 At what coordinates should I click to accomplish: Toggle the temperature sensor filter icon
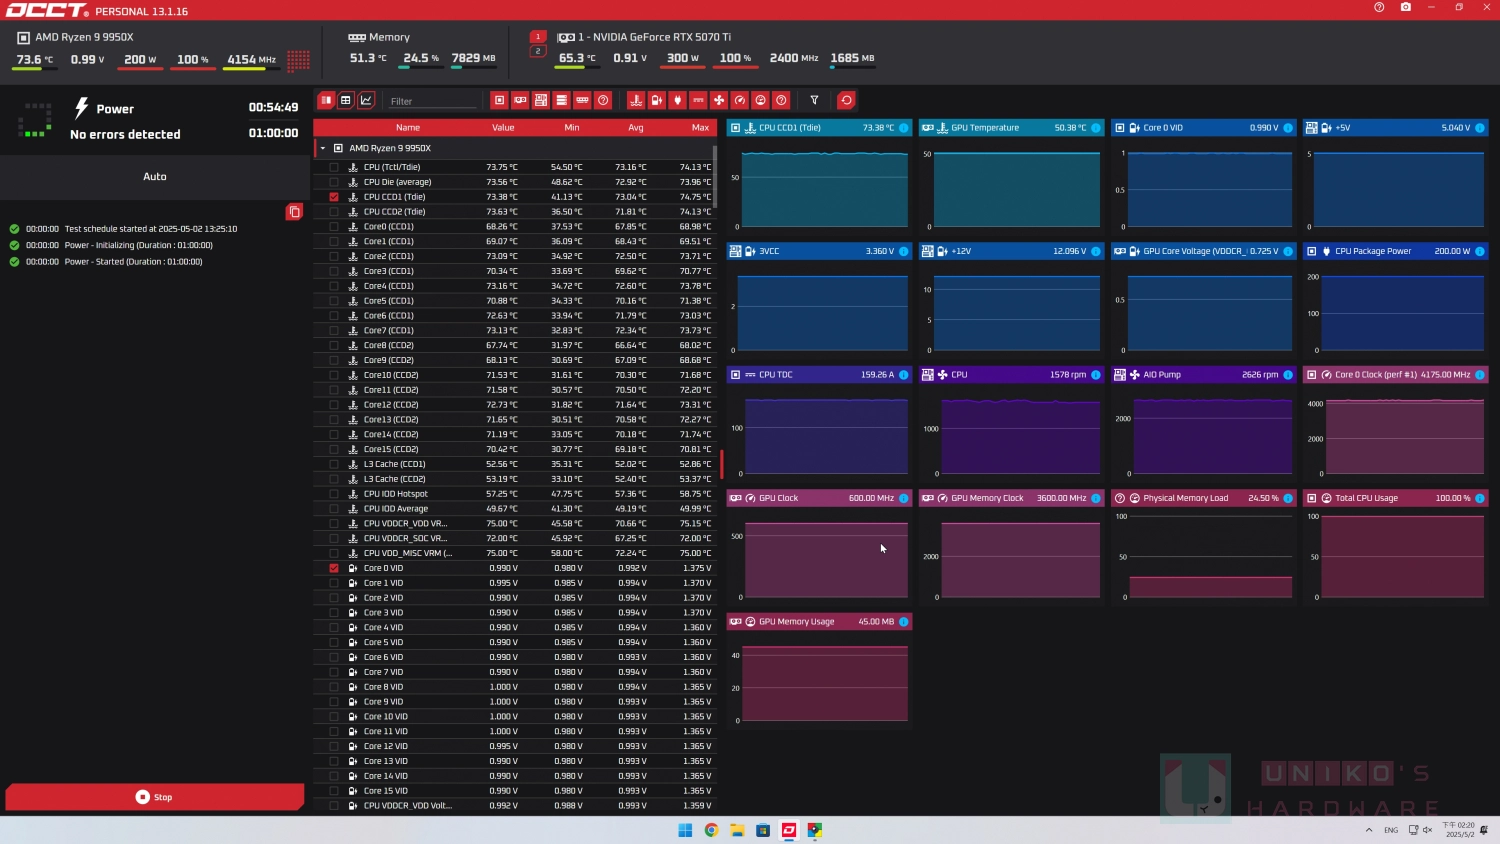[x=635, y=100]
